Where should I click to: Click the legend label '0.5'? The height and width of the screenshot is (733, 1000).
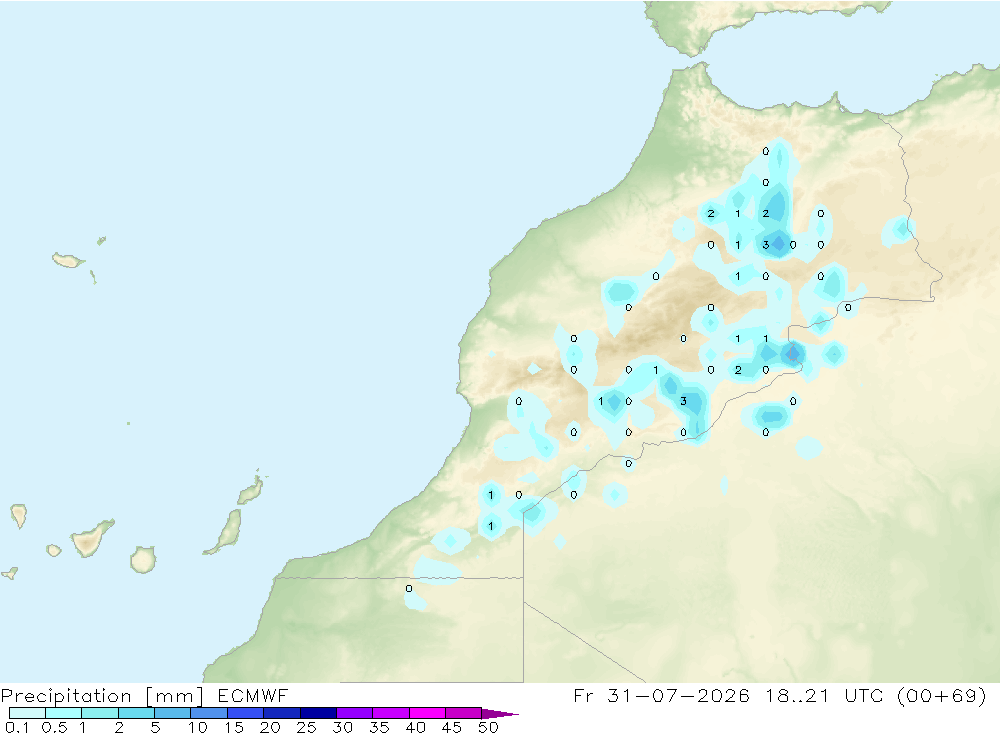[x=54, y=727]
